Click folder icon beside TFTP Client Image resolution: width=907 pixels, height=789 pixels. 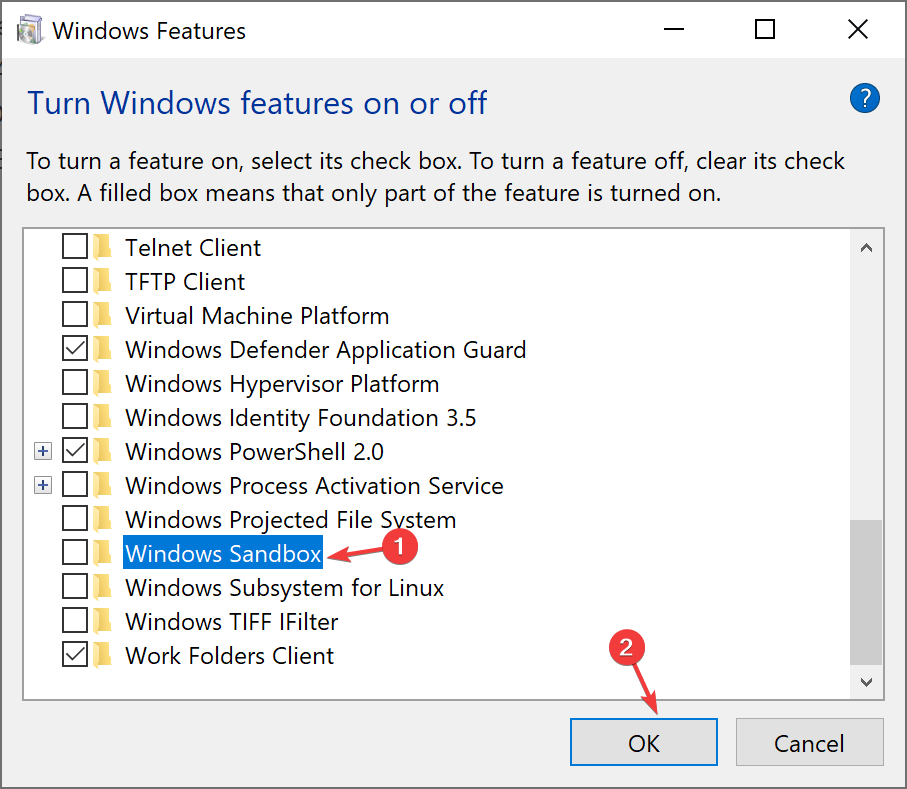tap(102, 281)
